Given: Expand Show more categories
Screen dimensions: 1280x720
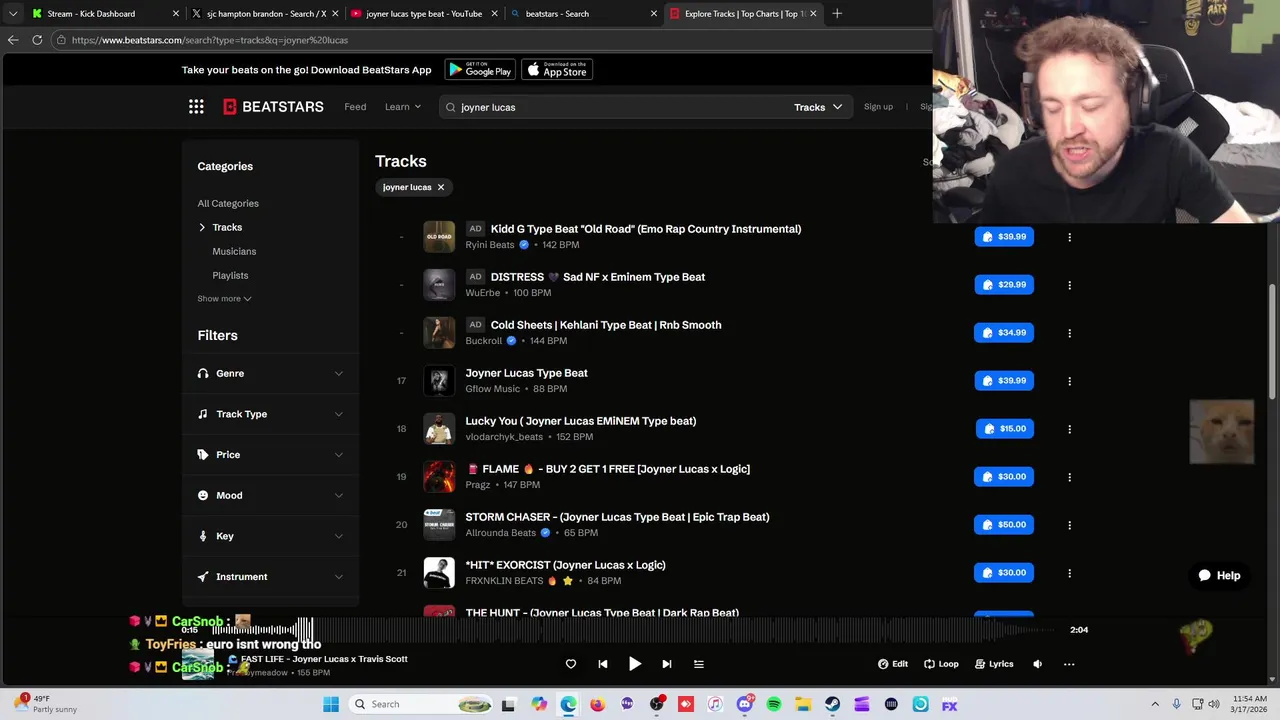Looking at the screenshot, I should 224,299.
